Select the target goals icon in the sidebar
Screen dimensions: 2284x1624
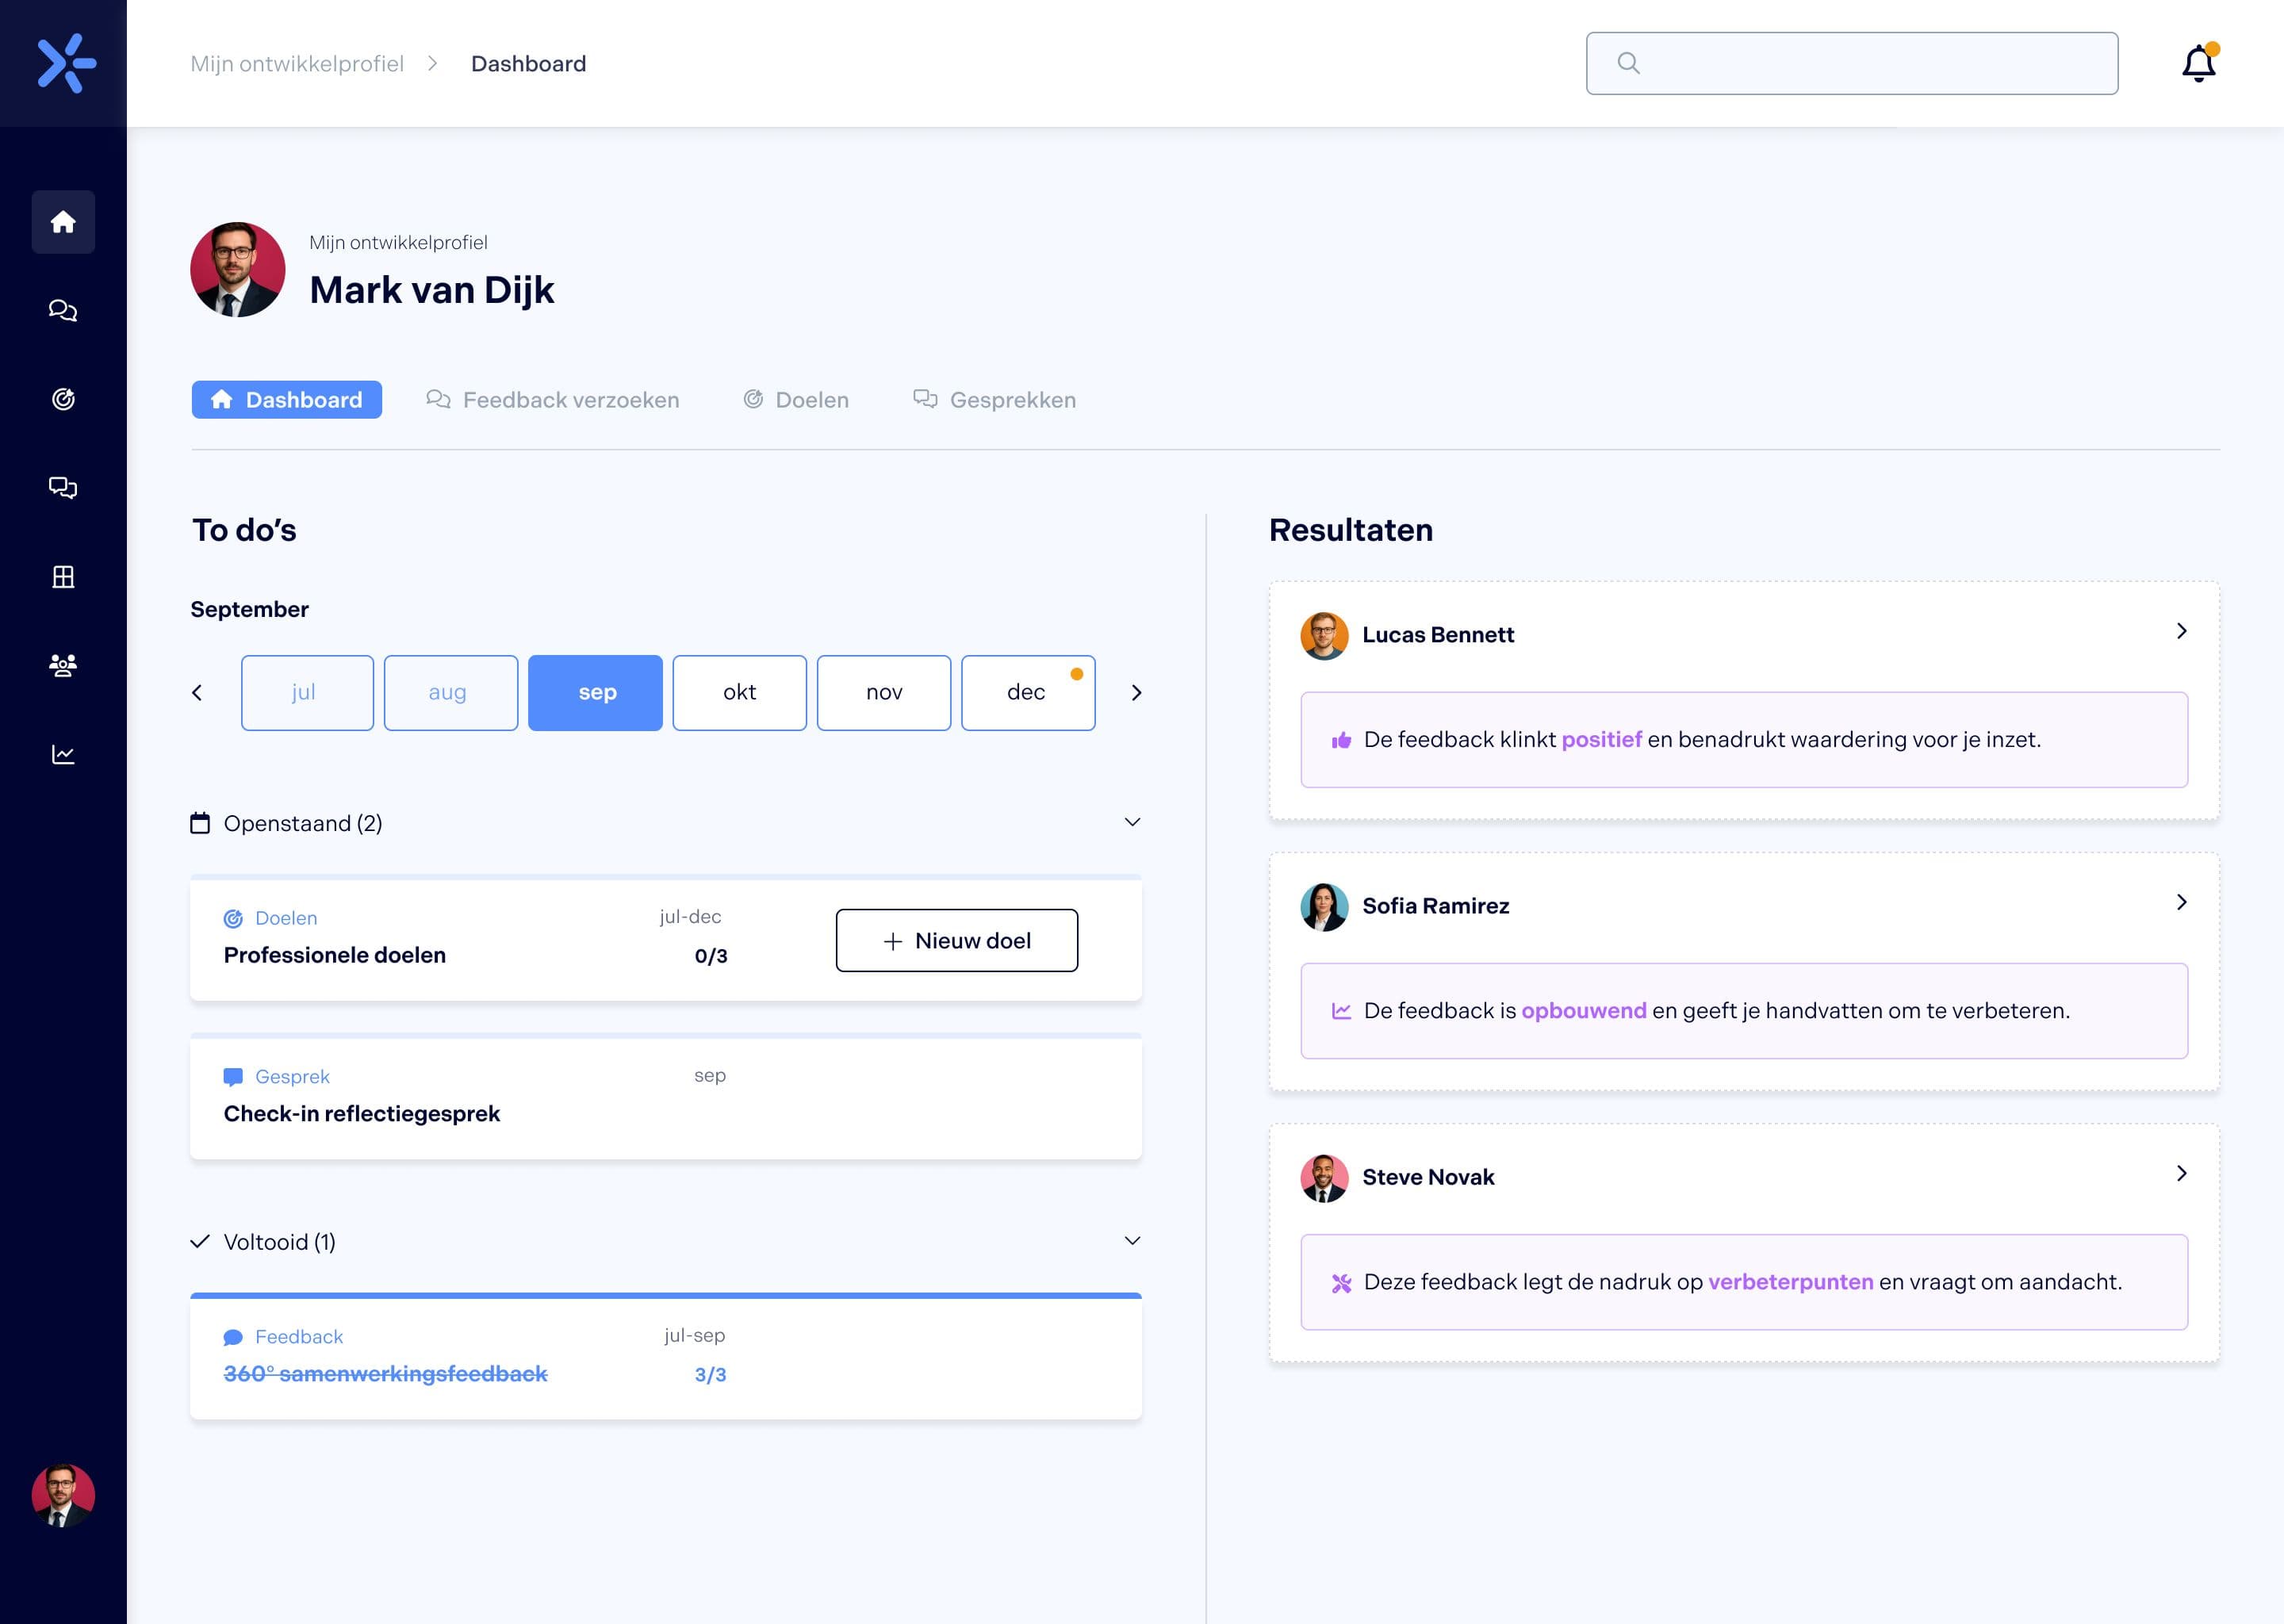(x=63, y=399)
